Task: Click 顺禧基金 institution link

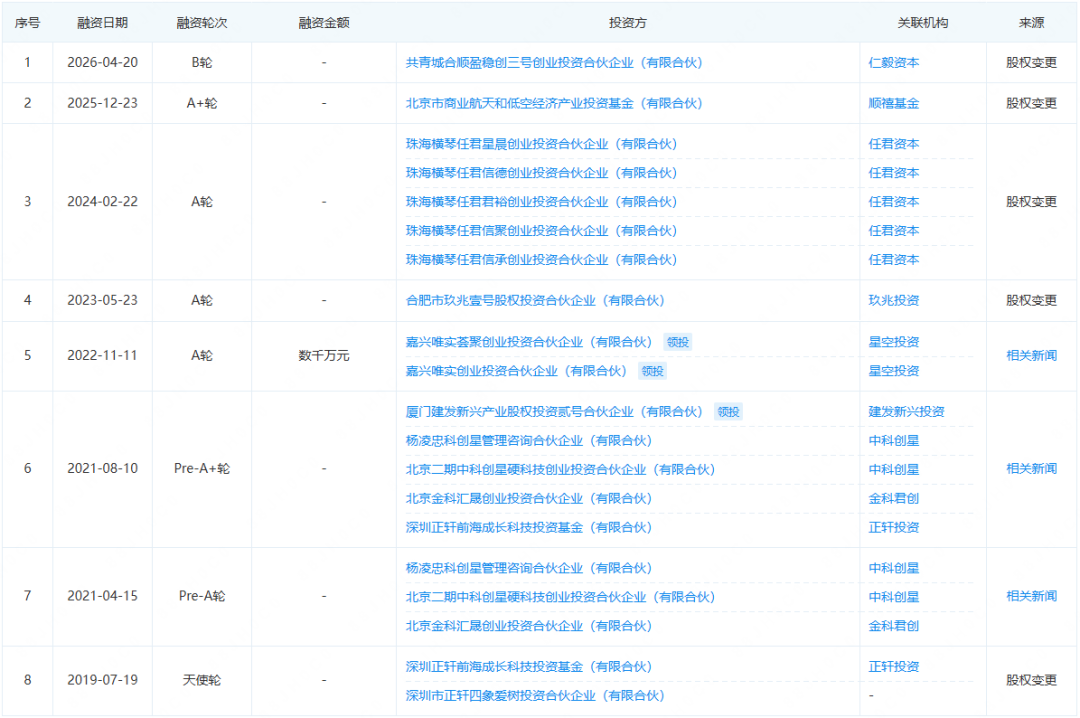Action: [x=893, y=103]
